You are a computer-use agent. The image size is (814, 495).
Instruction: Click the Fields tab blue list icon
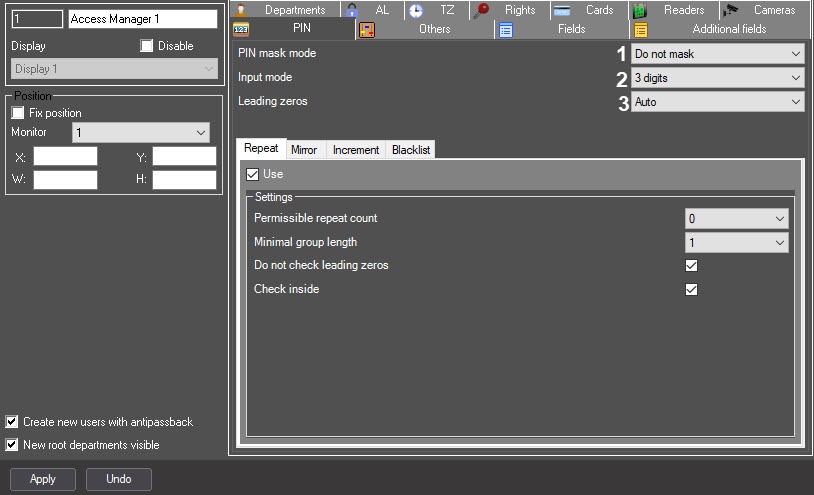(x=506, y=30)
